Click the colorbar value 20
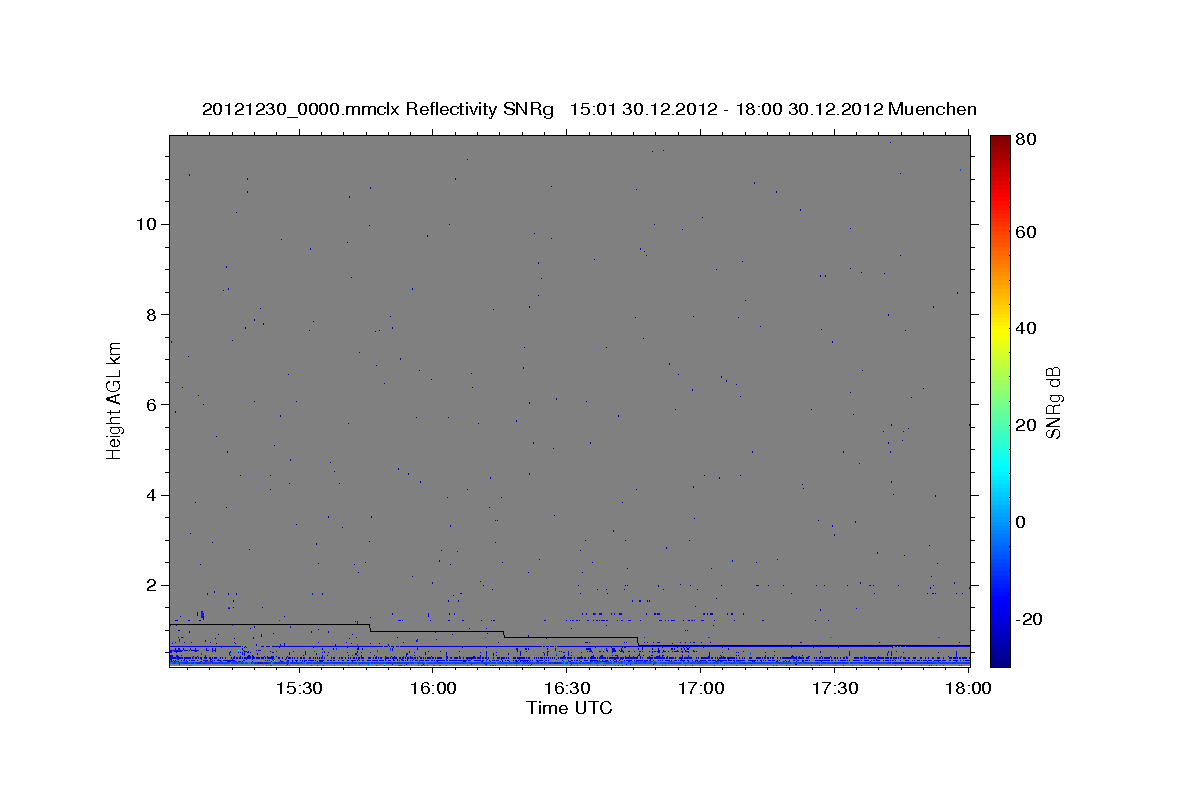 pyautogui.click(x=1027, y=425)
